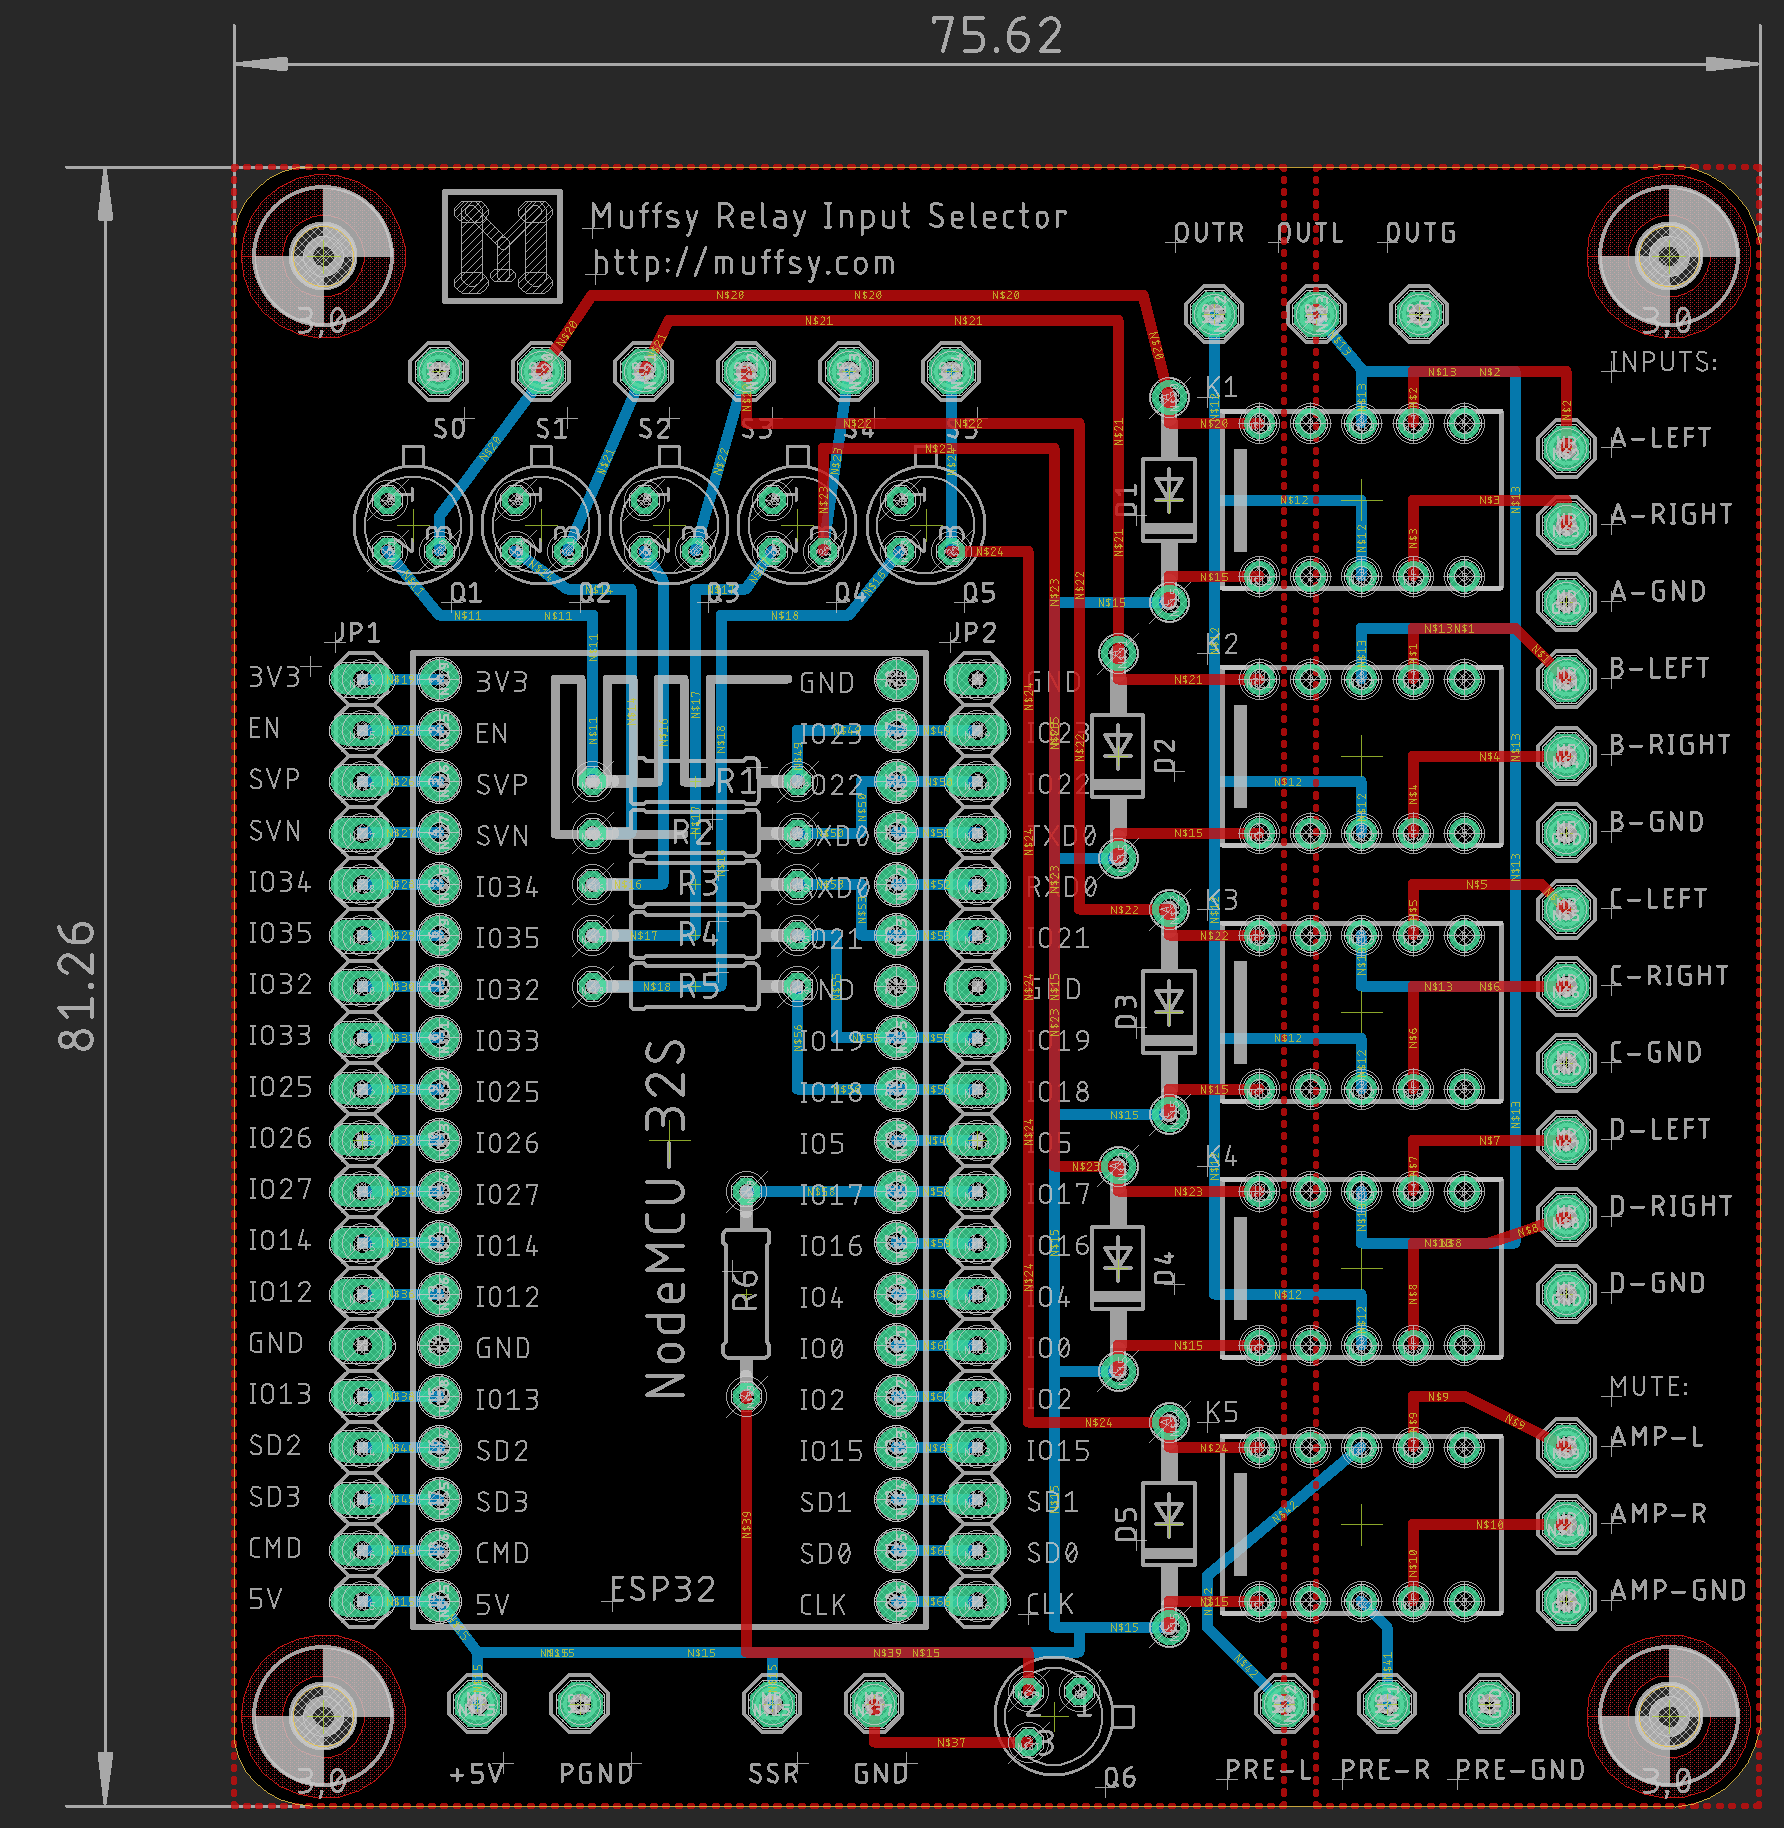
Task: Click the +5V power pad
Action: point(477,1703)
